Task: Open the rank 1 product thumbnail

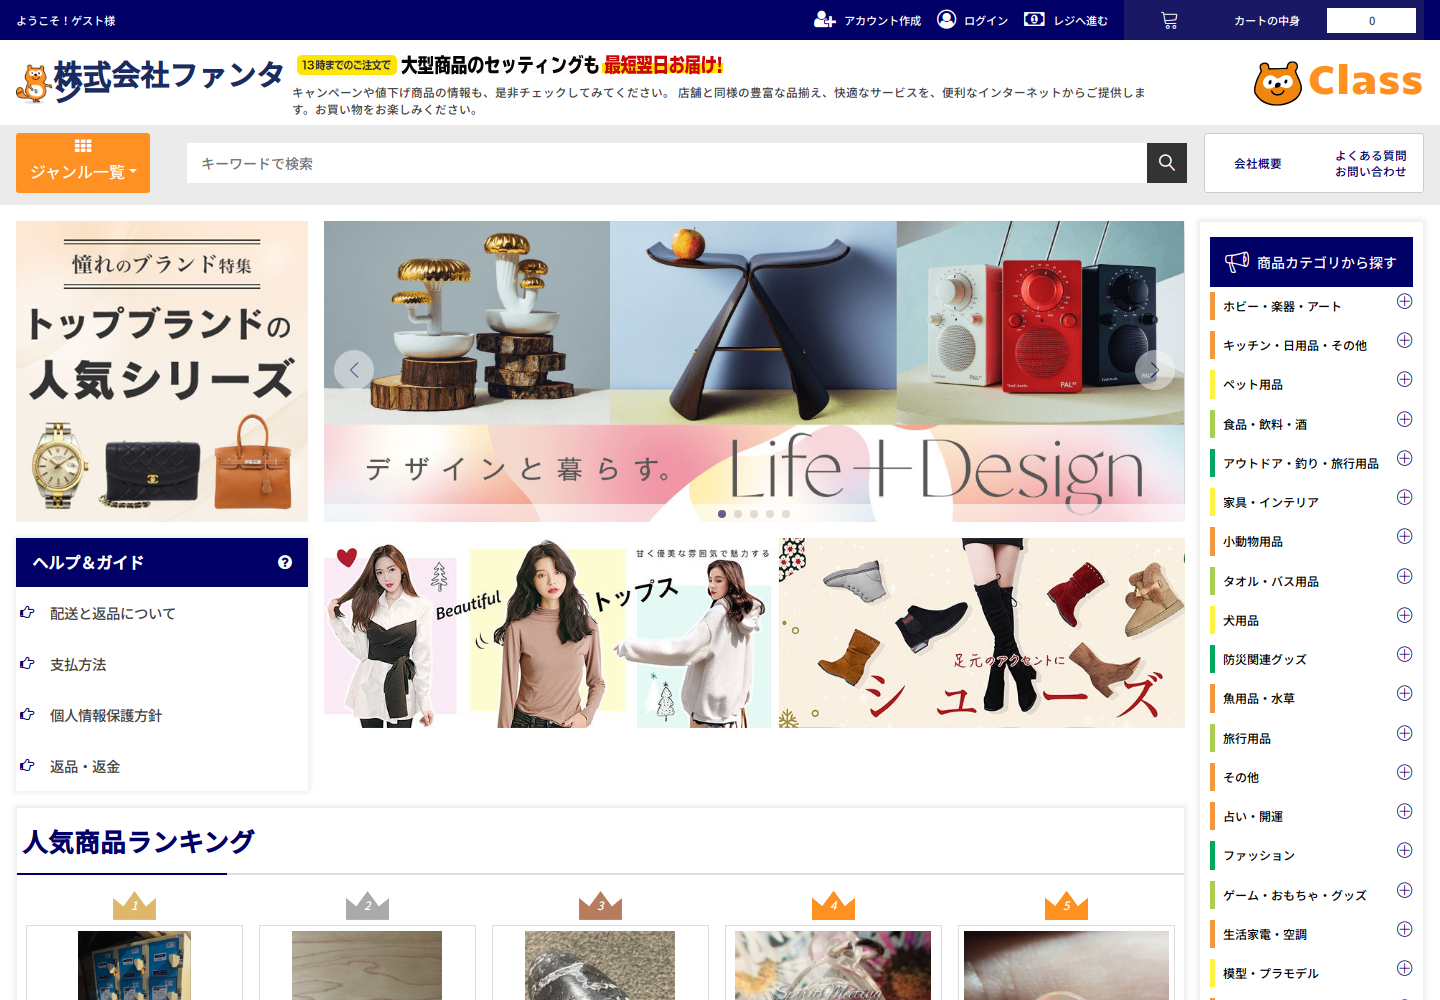Action: click(x=134, y=965)
